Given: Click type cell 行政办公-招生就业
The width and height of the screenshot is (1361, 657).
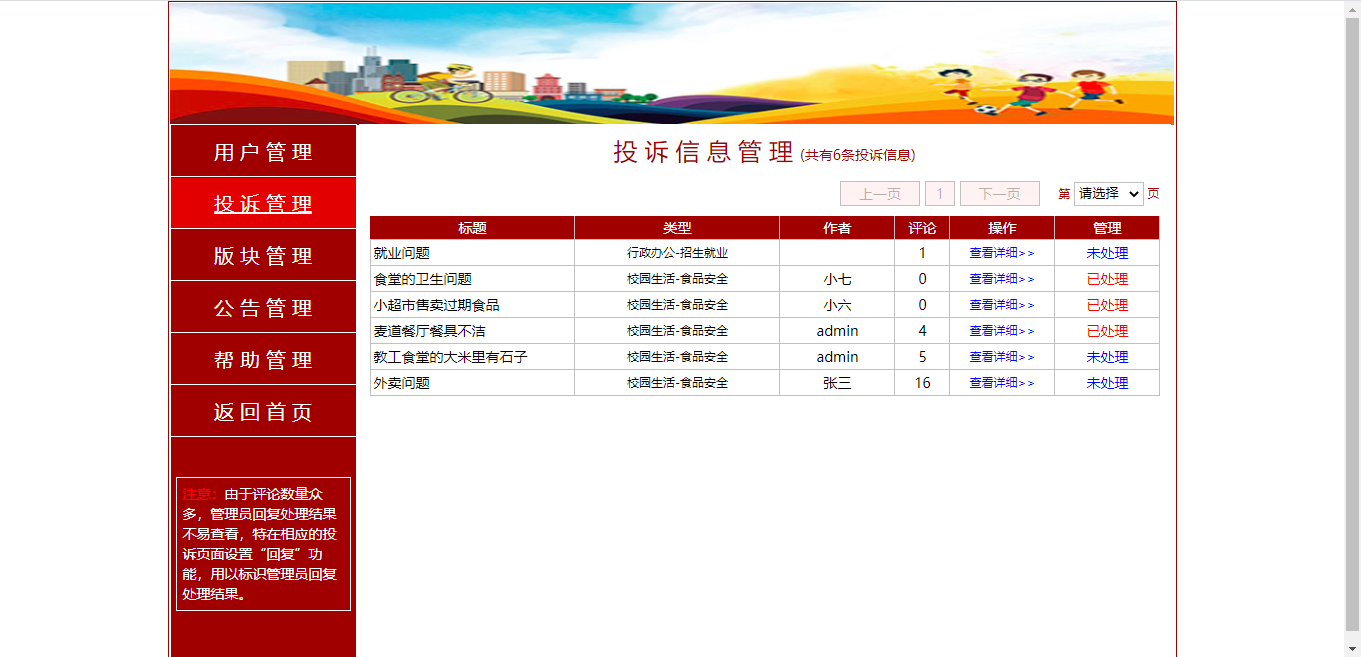Looking at the screenshot, I should pyautogui.click(x=677, y=253).
